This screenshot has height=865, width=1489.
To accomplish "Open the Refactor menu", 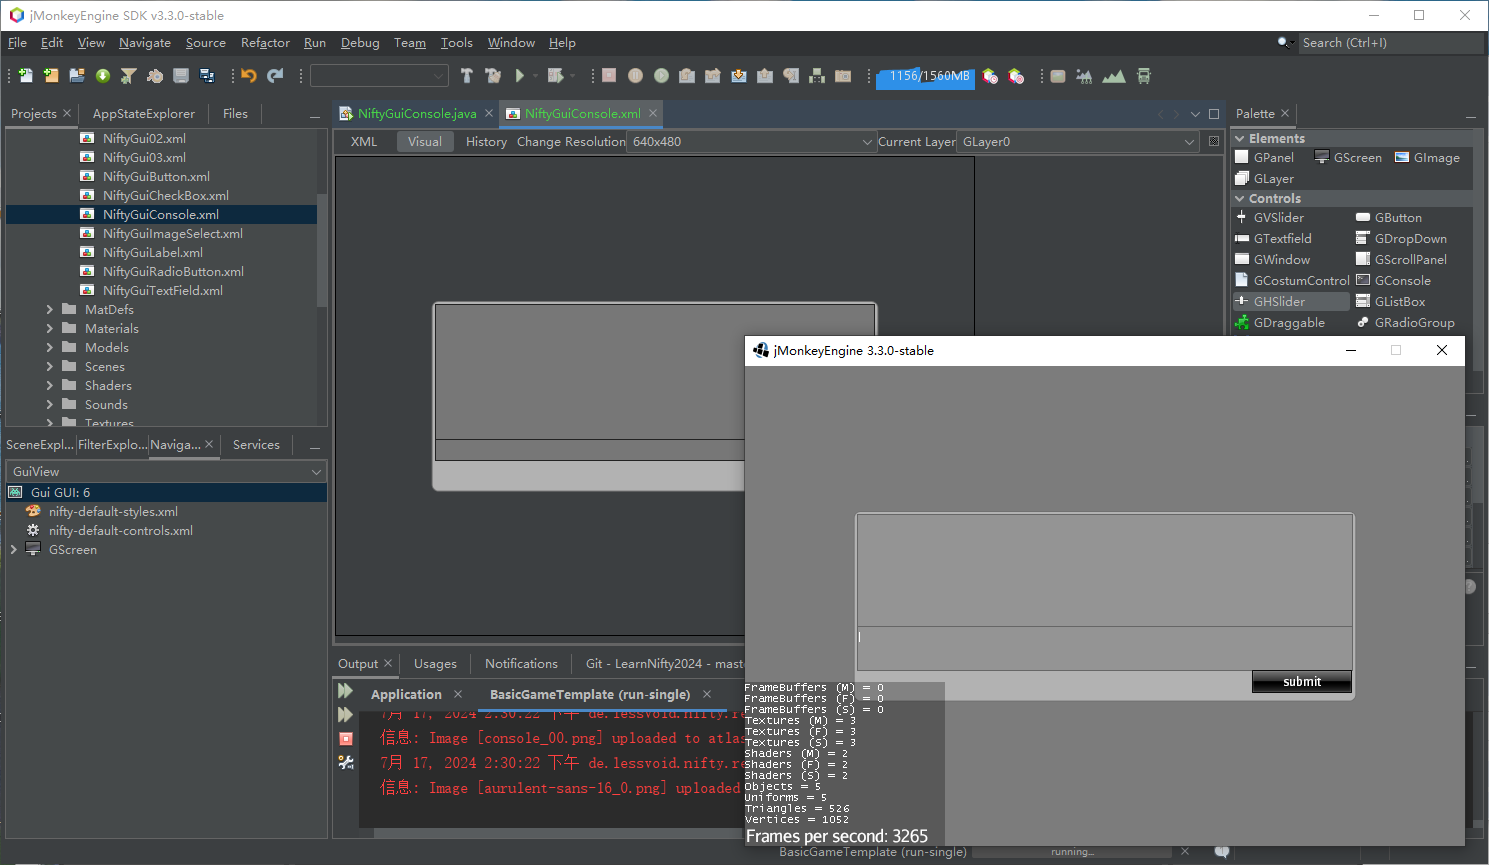I will (x=265, y=43).
